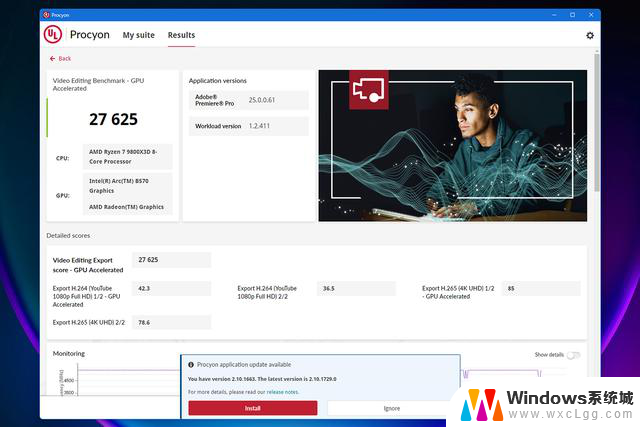640x427 pixels.
Task: Go back using the Back link
Action: coord(64,58)
